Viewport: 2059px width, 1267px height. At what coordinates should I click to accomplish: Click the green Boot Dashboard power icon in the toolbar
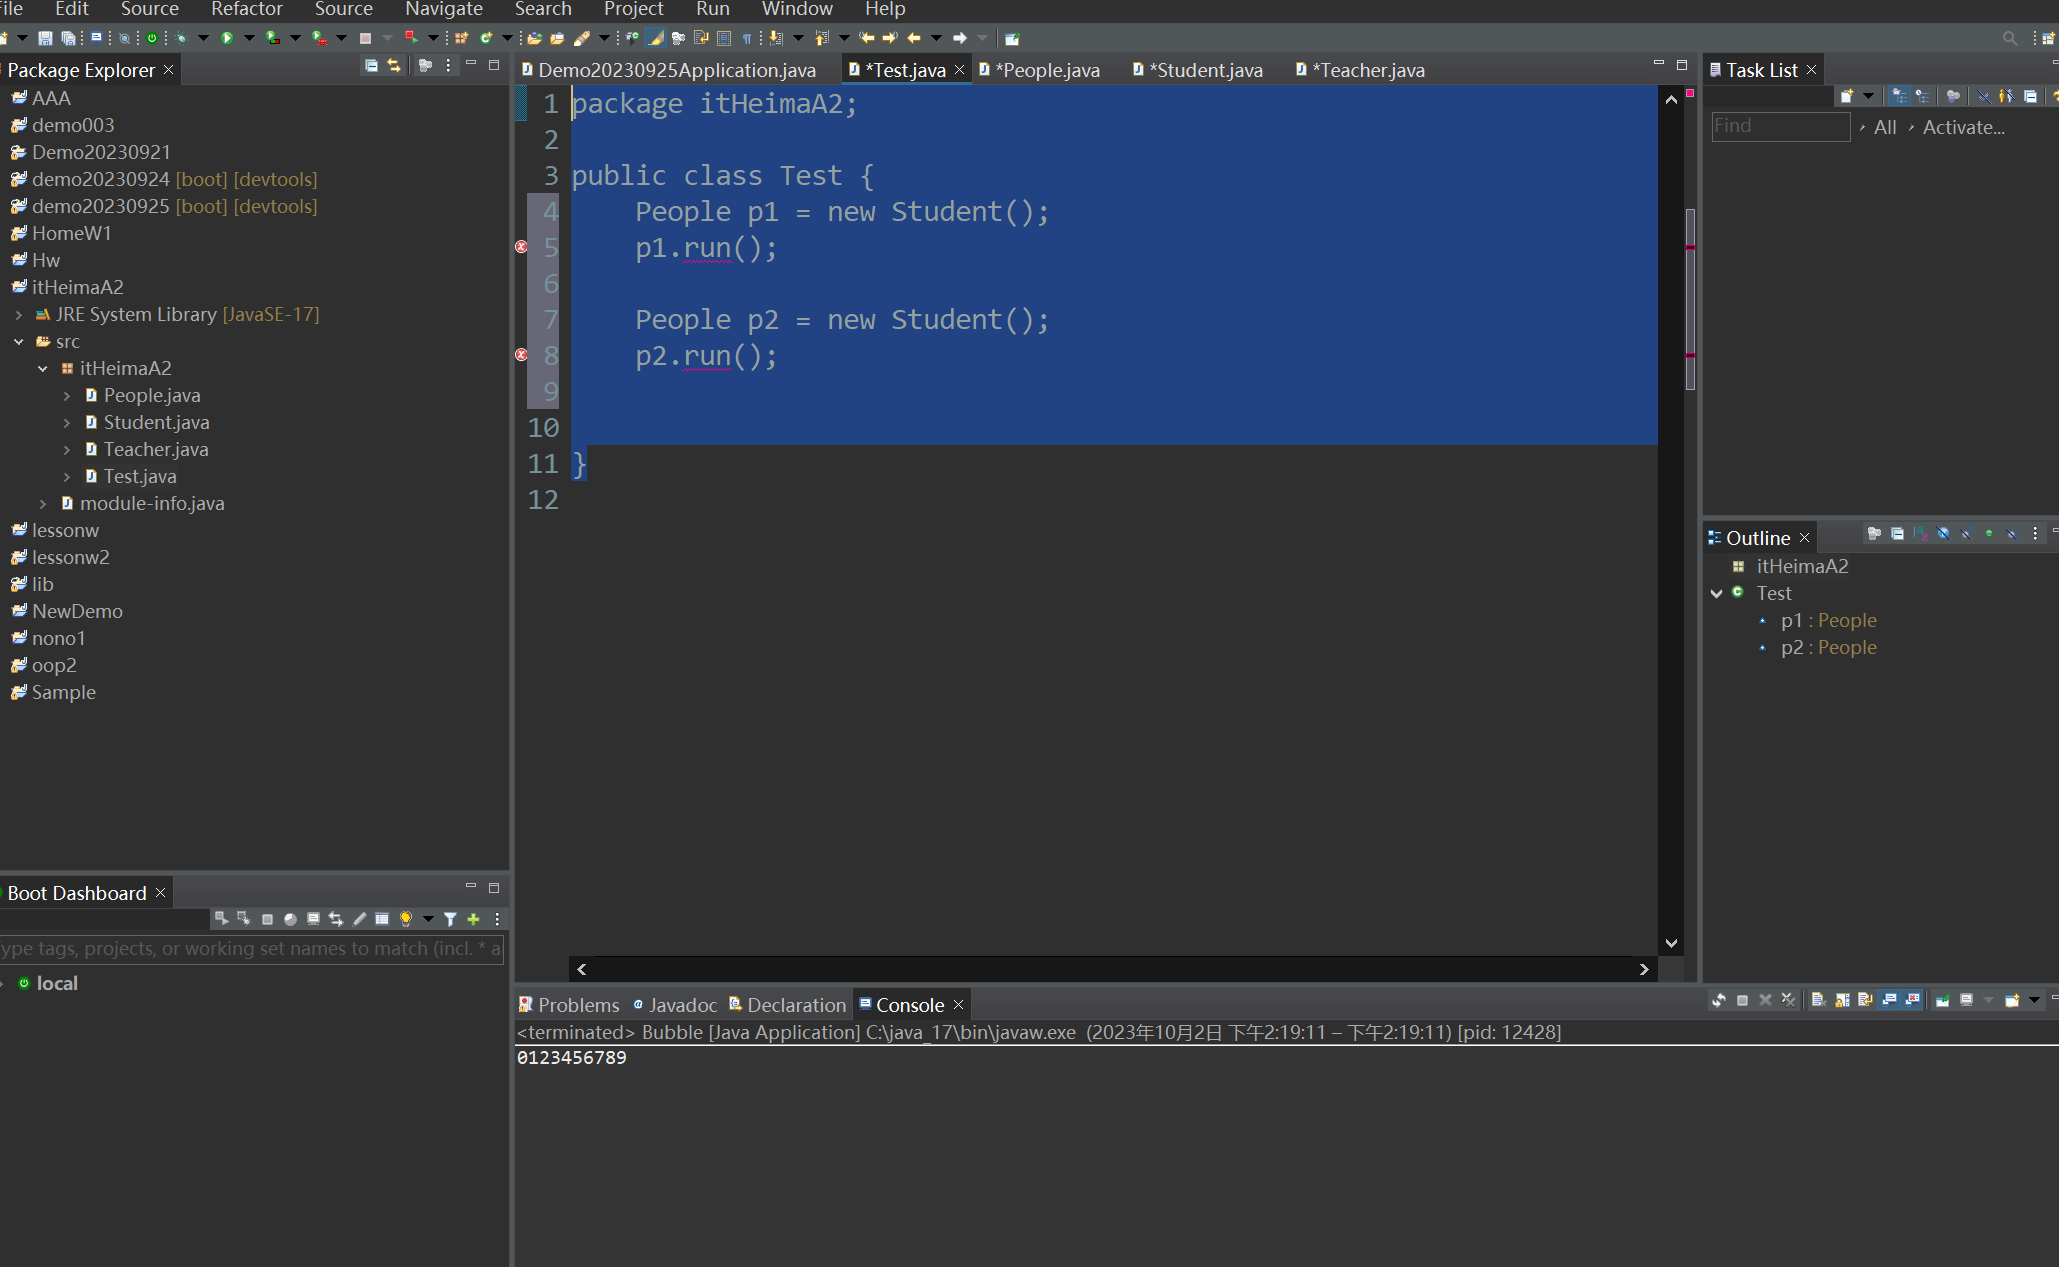click(x=152, y=38)
